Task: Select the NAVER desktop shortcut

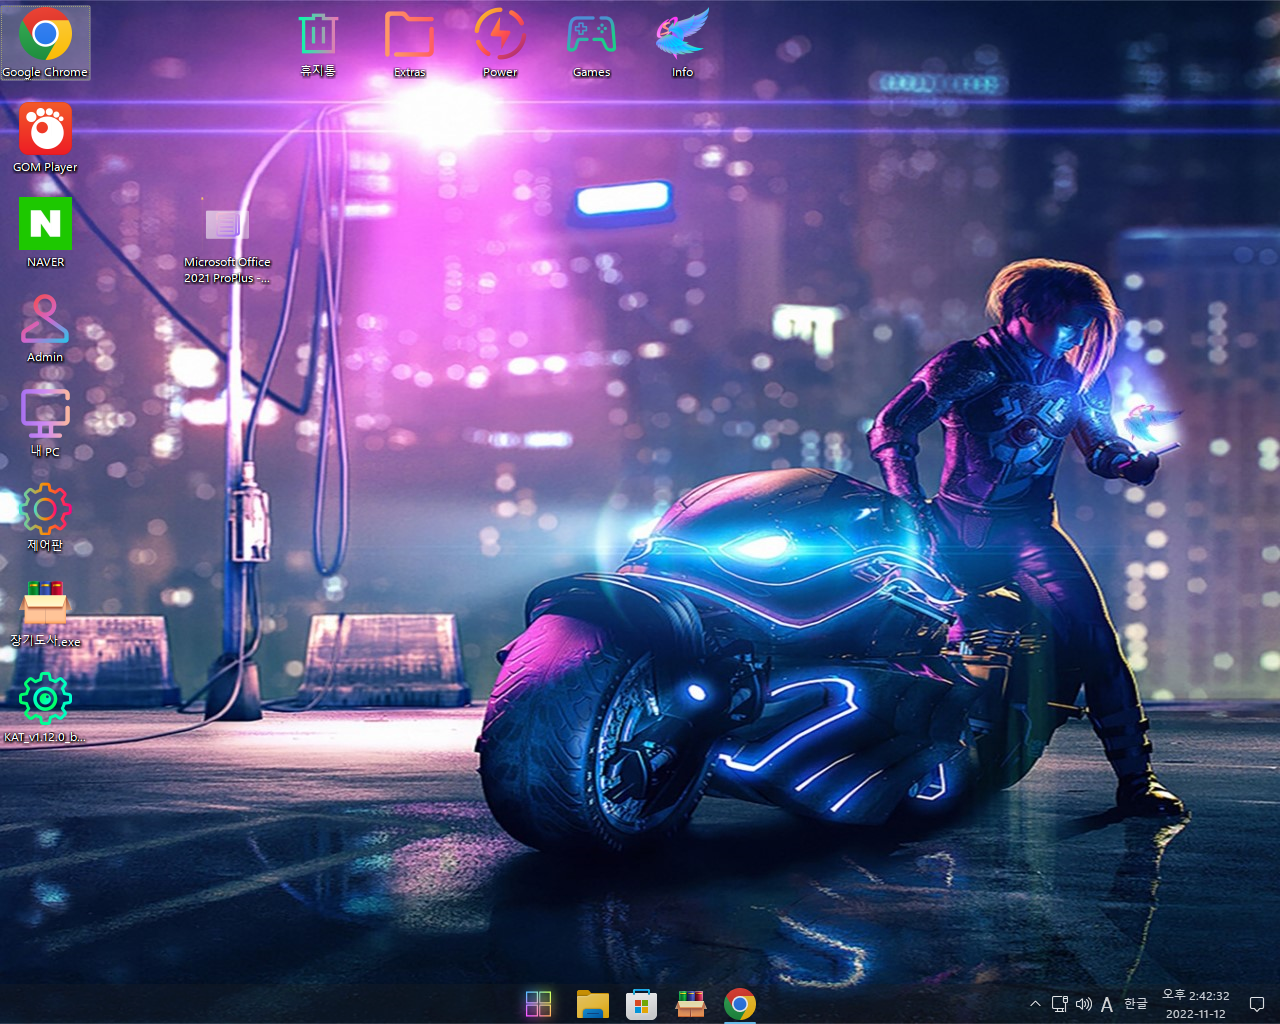Action: [45, 232]
